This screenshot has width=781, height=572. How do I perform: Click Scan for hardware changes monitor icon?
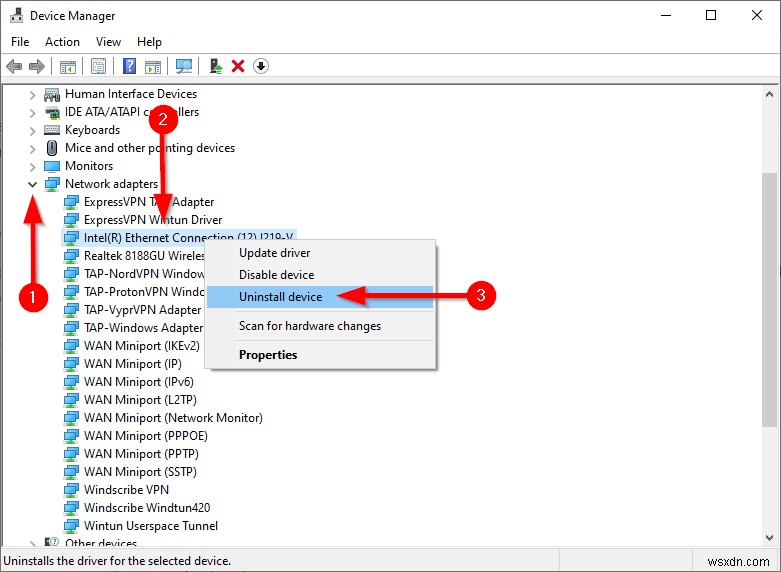point(184,66)
